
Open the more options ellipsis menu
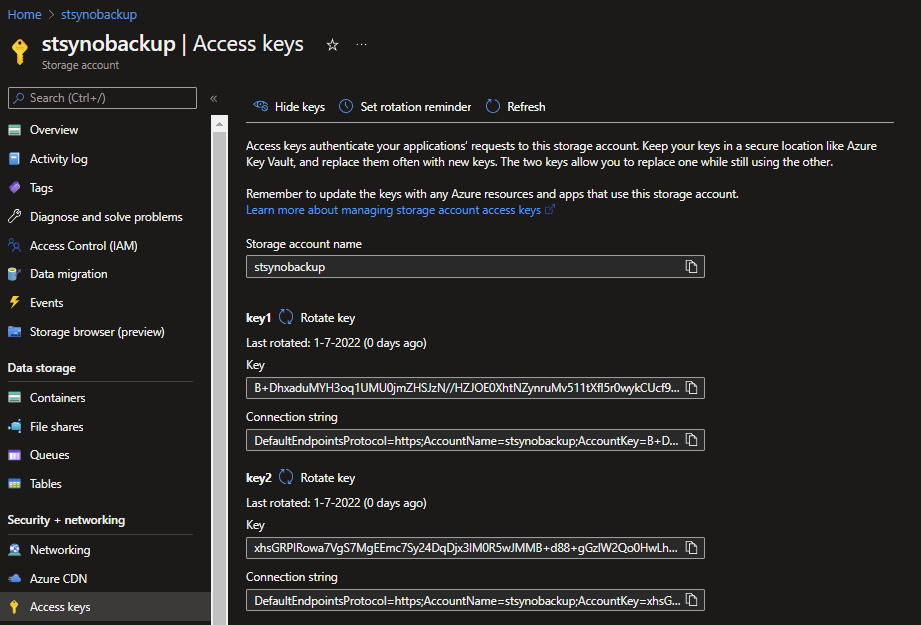click(362, 45)
